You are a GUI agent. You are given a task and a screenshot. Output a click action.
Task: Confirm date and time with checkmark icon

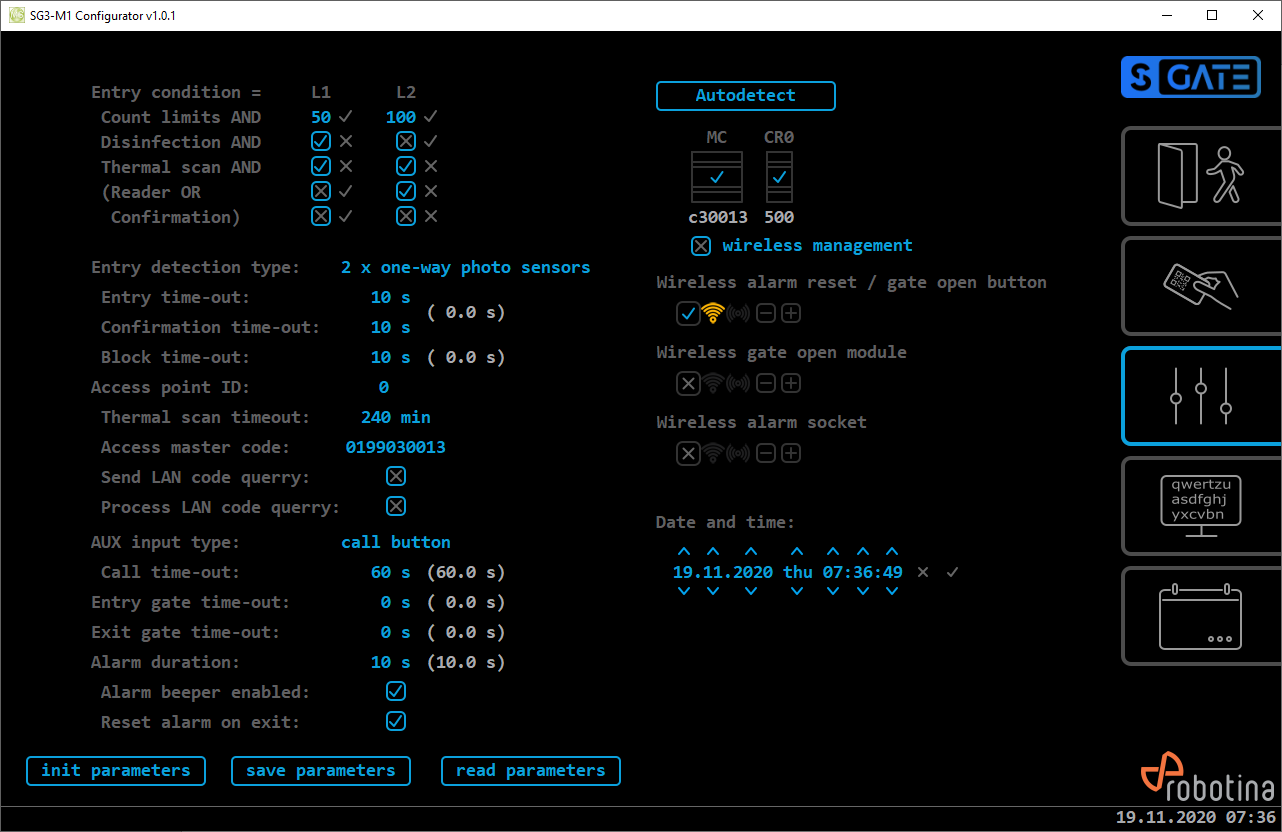953,572
